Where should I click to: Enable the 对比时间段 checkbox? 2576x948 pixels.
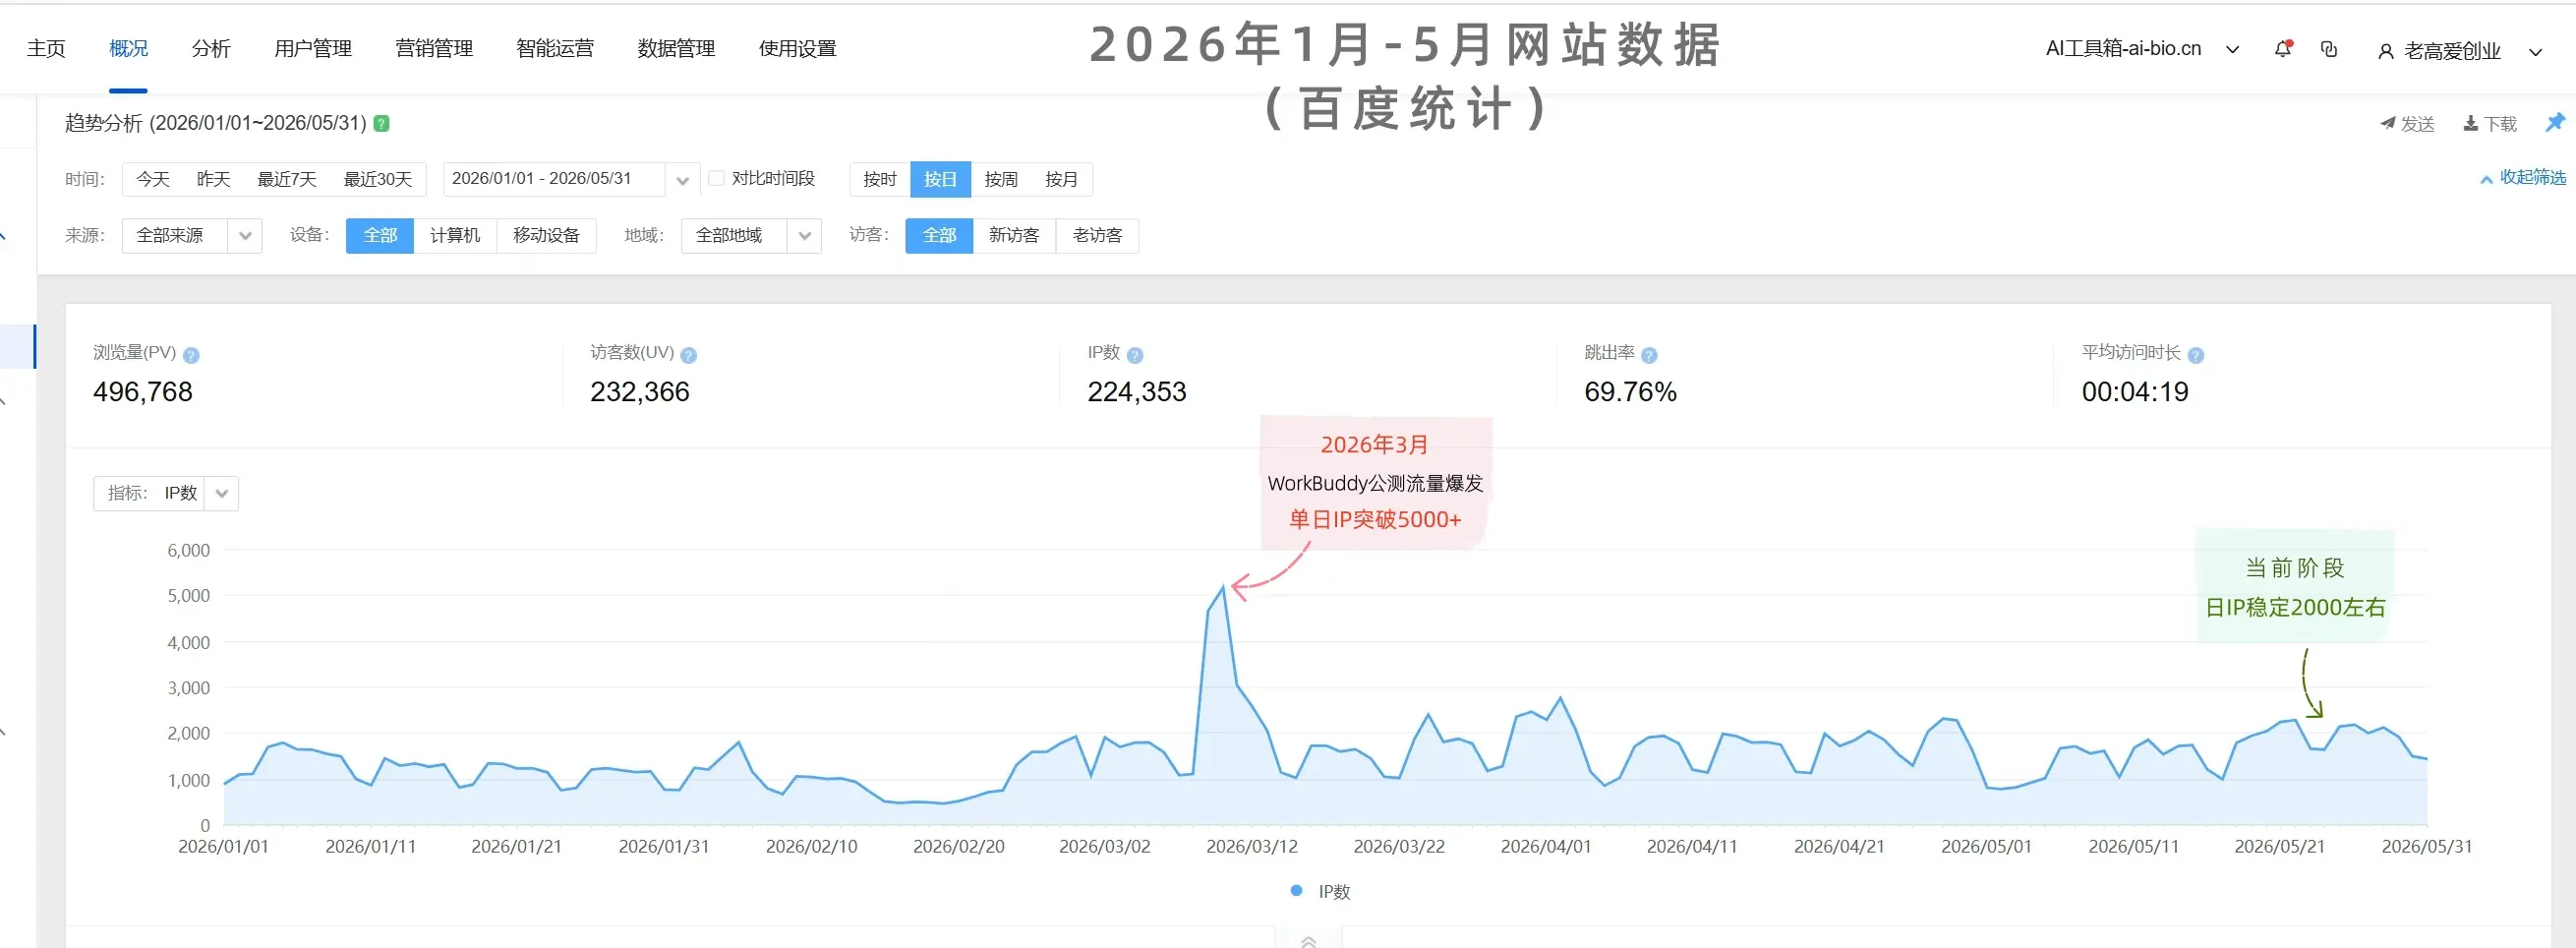pos(716,178)
